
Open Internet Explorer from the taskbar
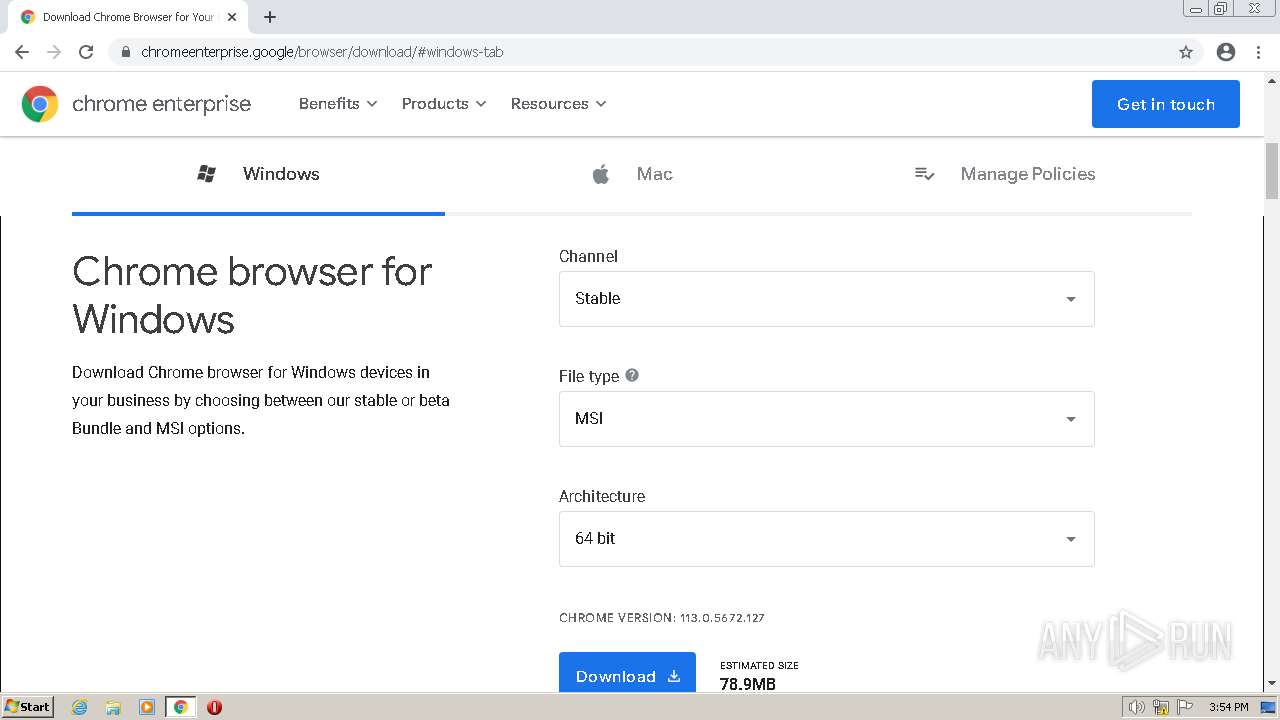click(x=80, y=707)
